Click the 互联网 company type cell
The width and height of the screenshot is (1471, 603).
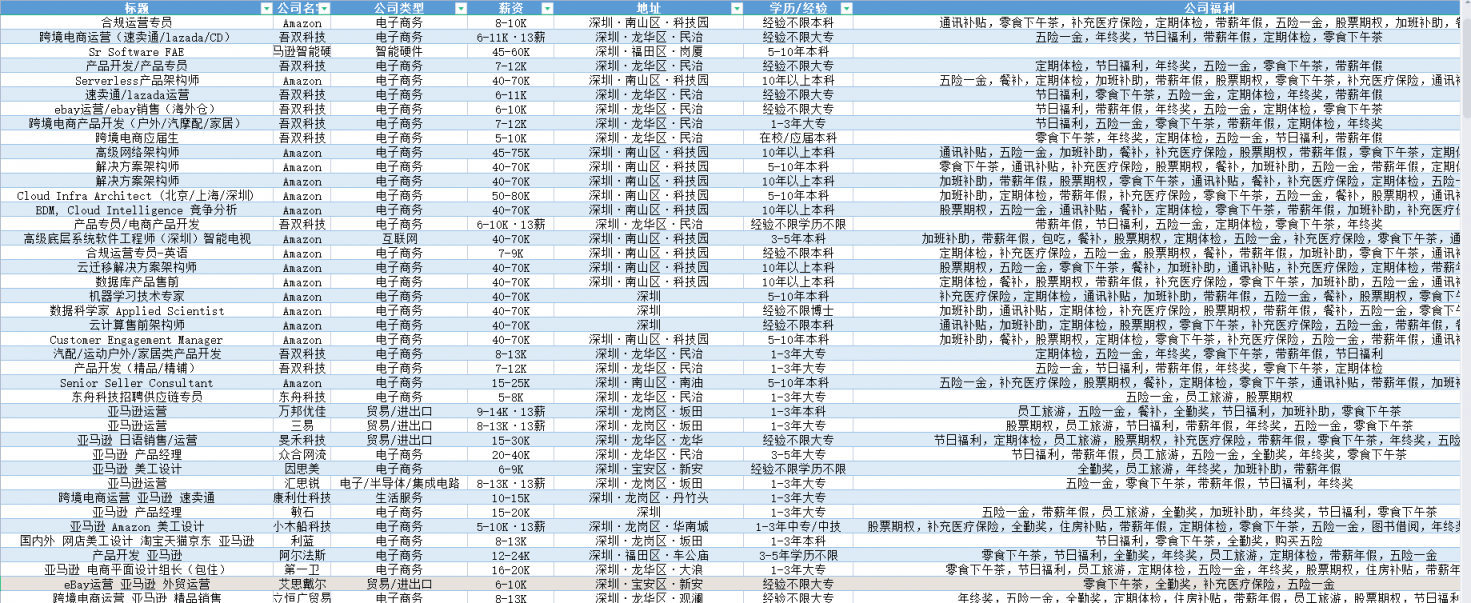tap(399, 239)
